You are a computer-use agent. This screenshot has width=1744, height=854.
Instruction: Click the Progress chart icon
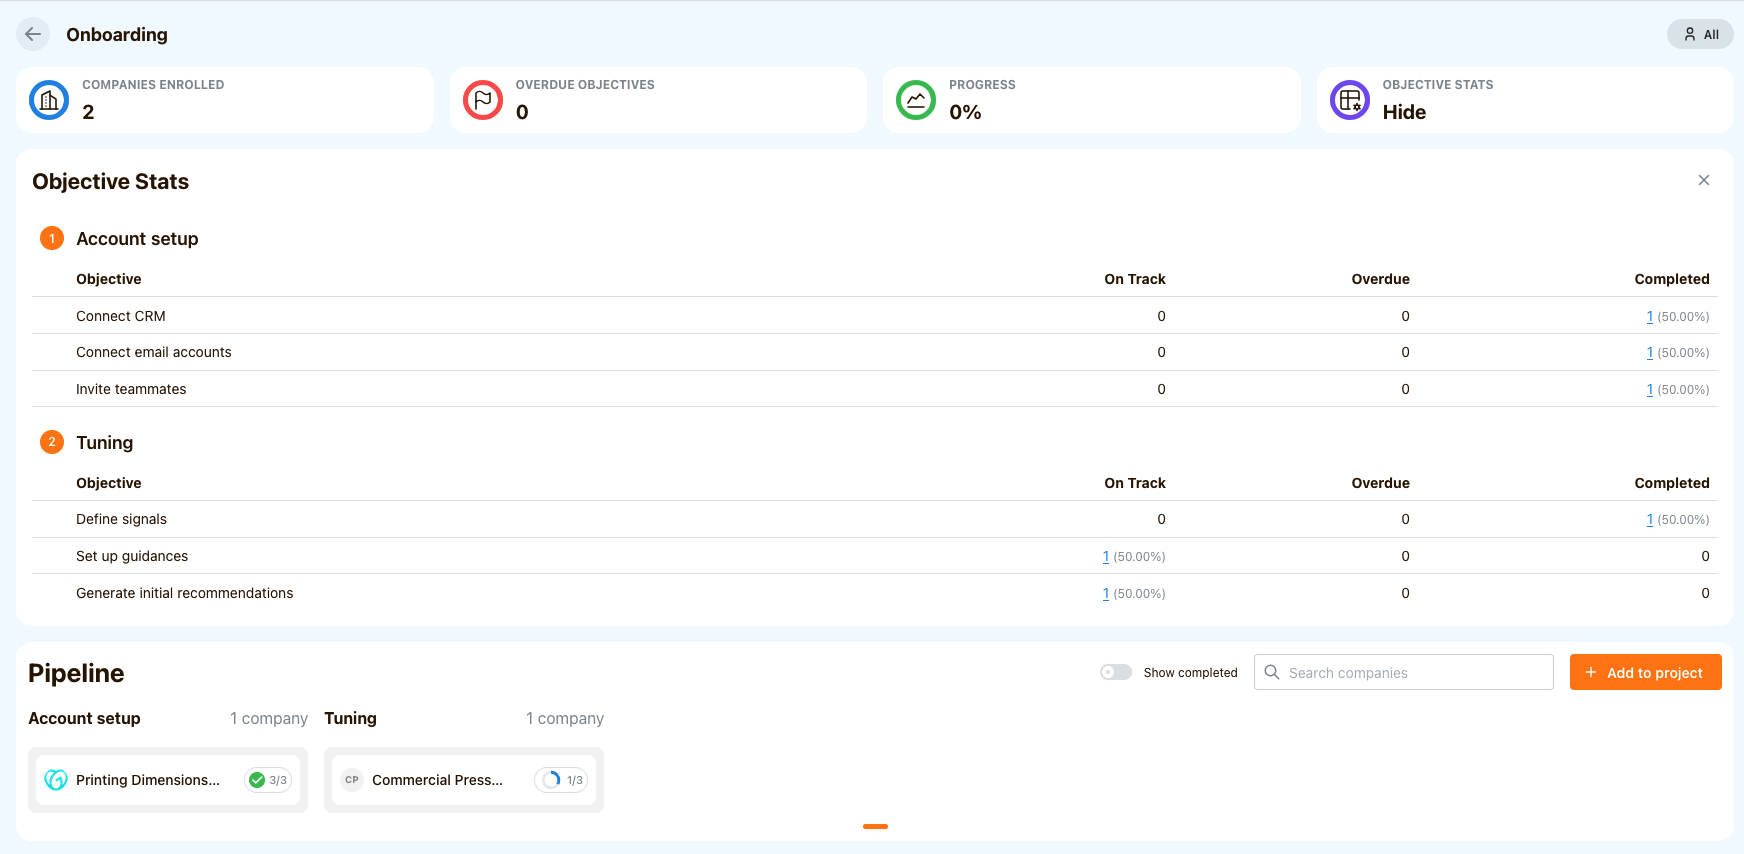pyautogui.click(x=916, y=100)
